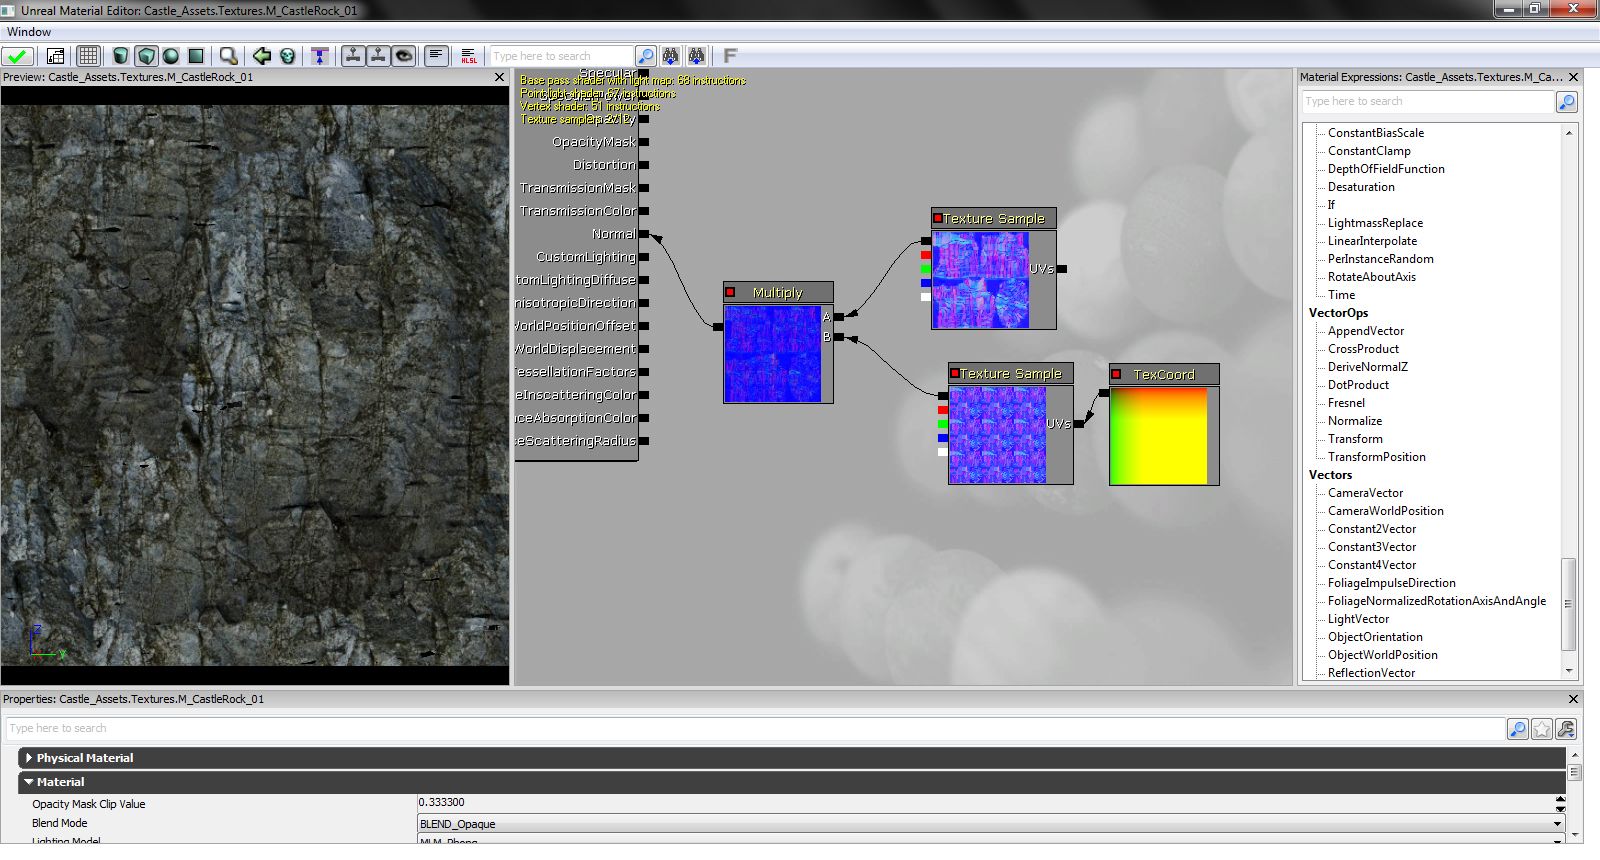Click LinearInterpolate expression entry

coord(1372,241)
